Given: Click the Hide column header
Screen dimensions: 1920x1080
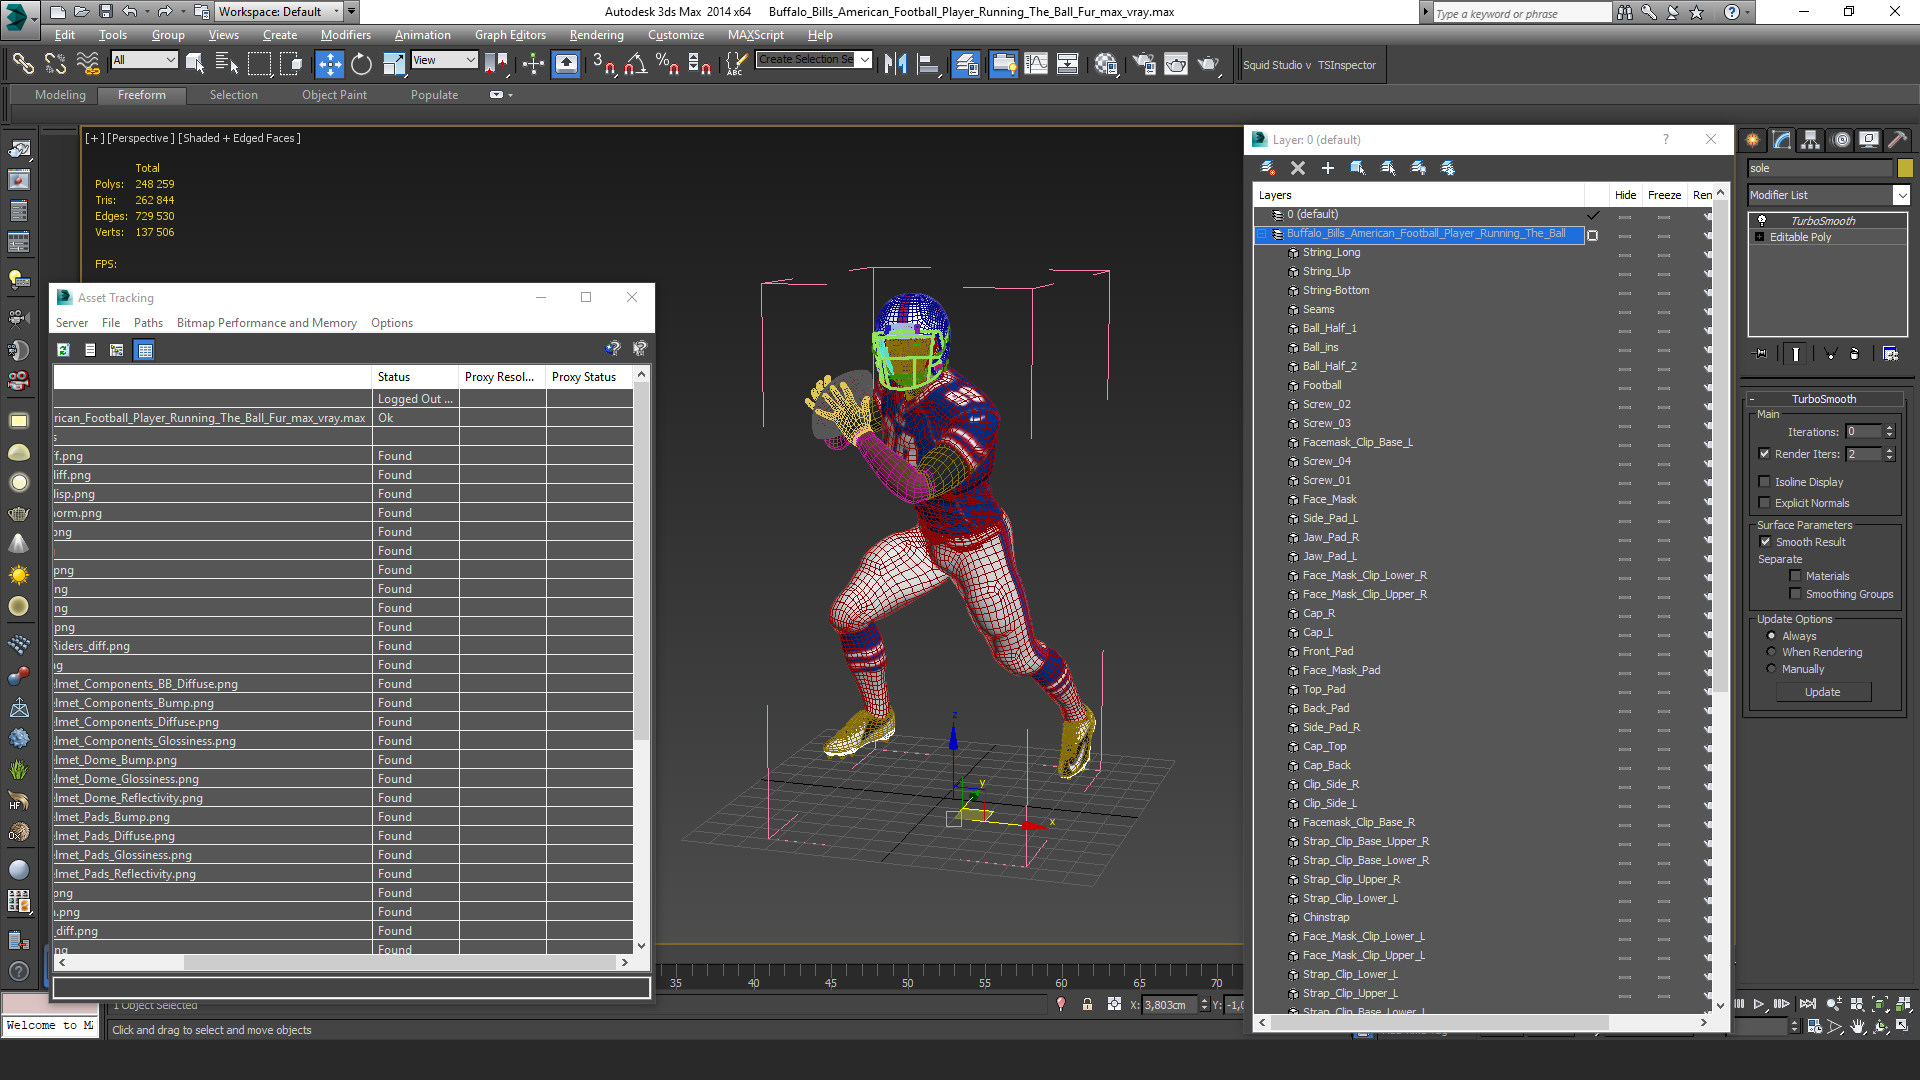Looking at the screenshot, I should click(1625, 195).
